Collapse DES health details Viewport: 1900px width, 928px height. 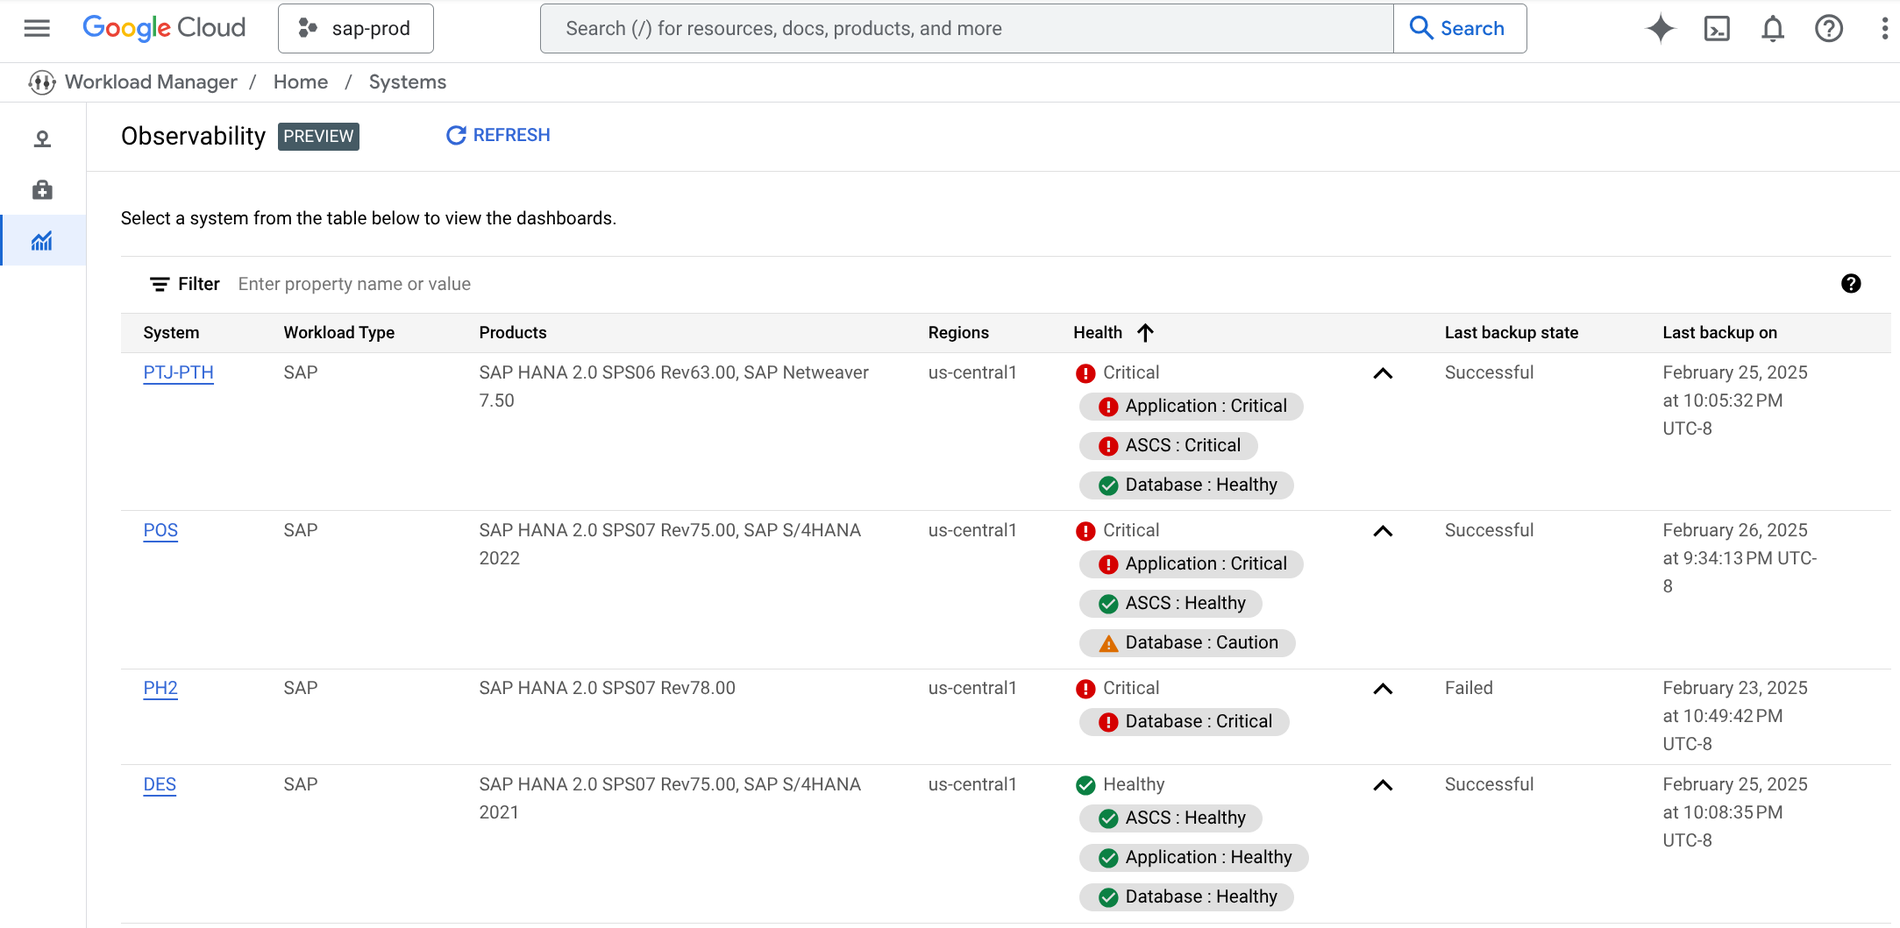click(x=1383, y=785)
